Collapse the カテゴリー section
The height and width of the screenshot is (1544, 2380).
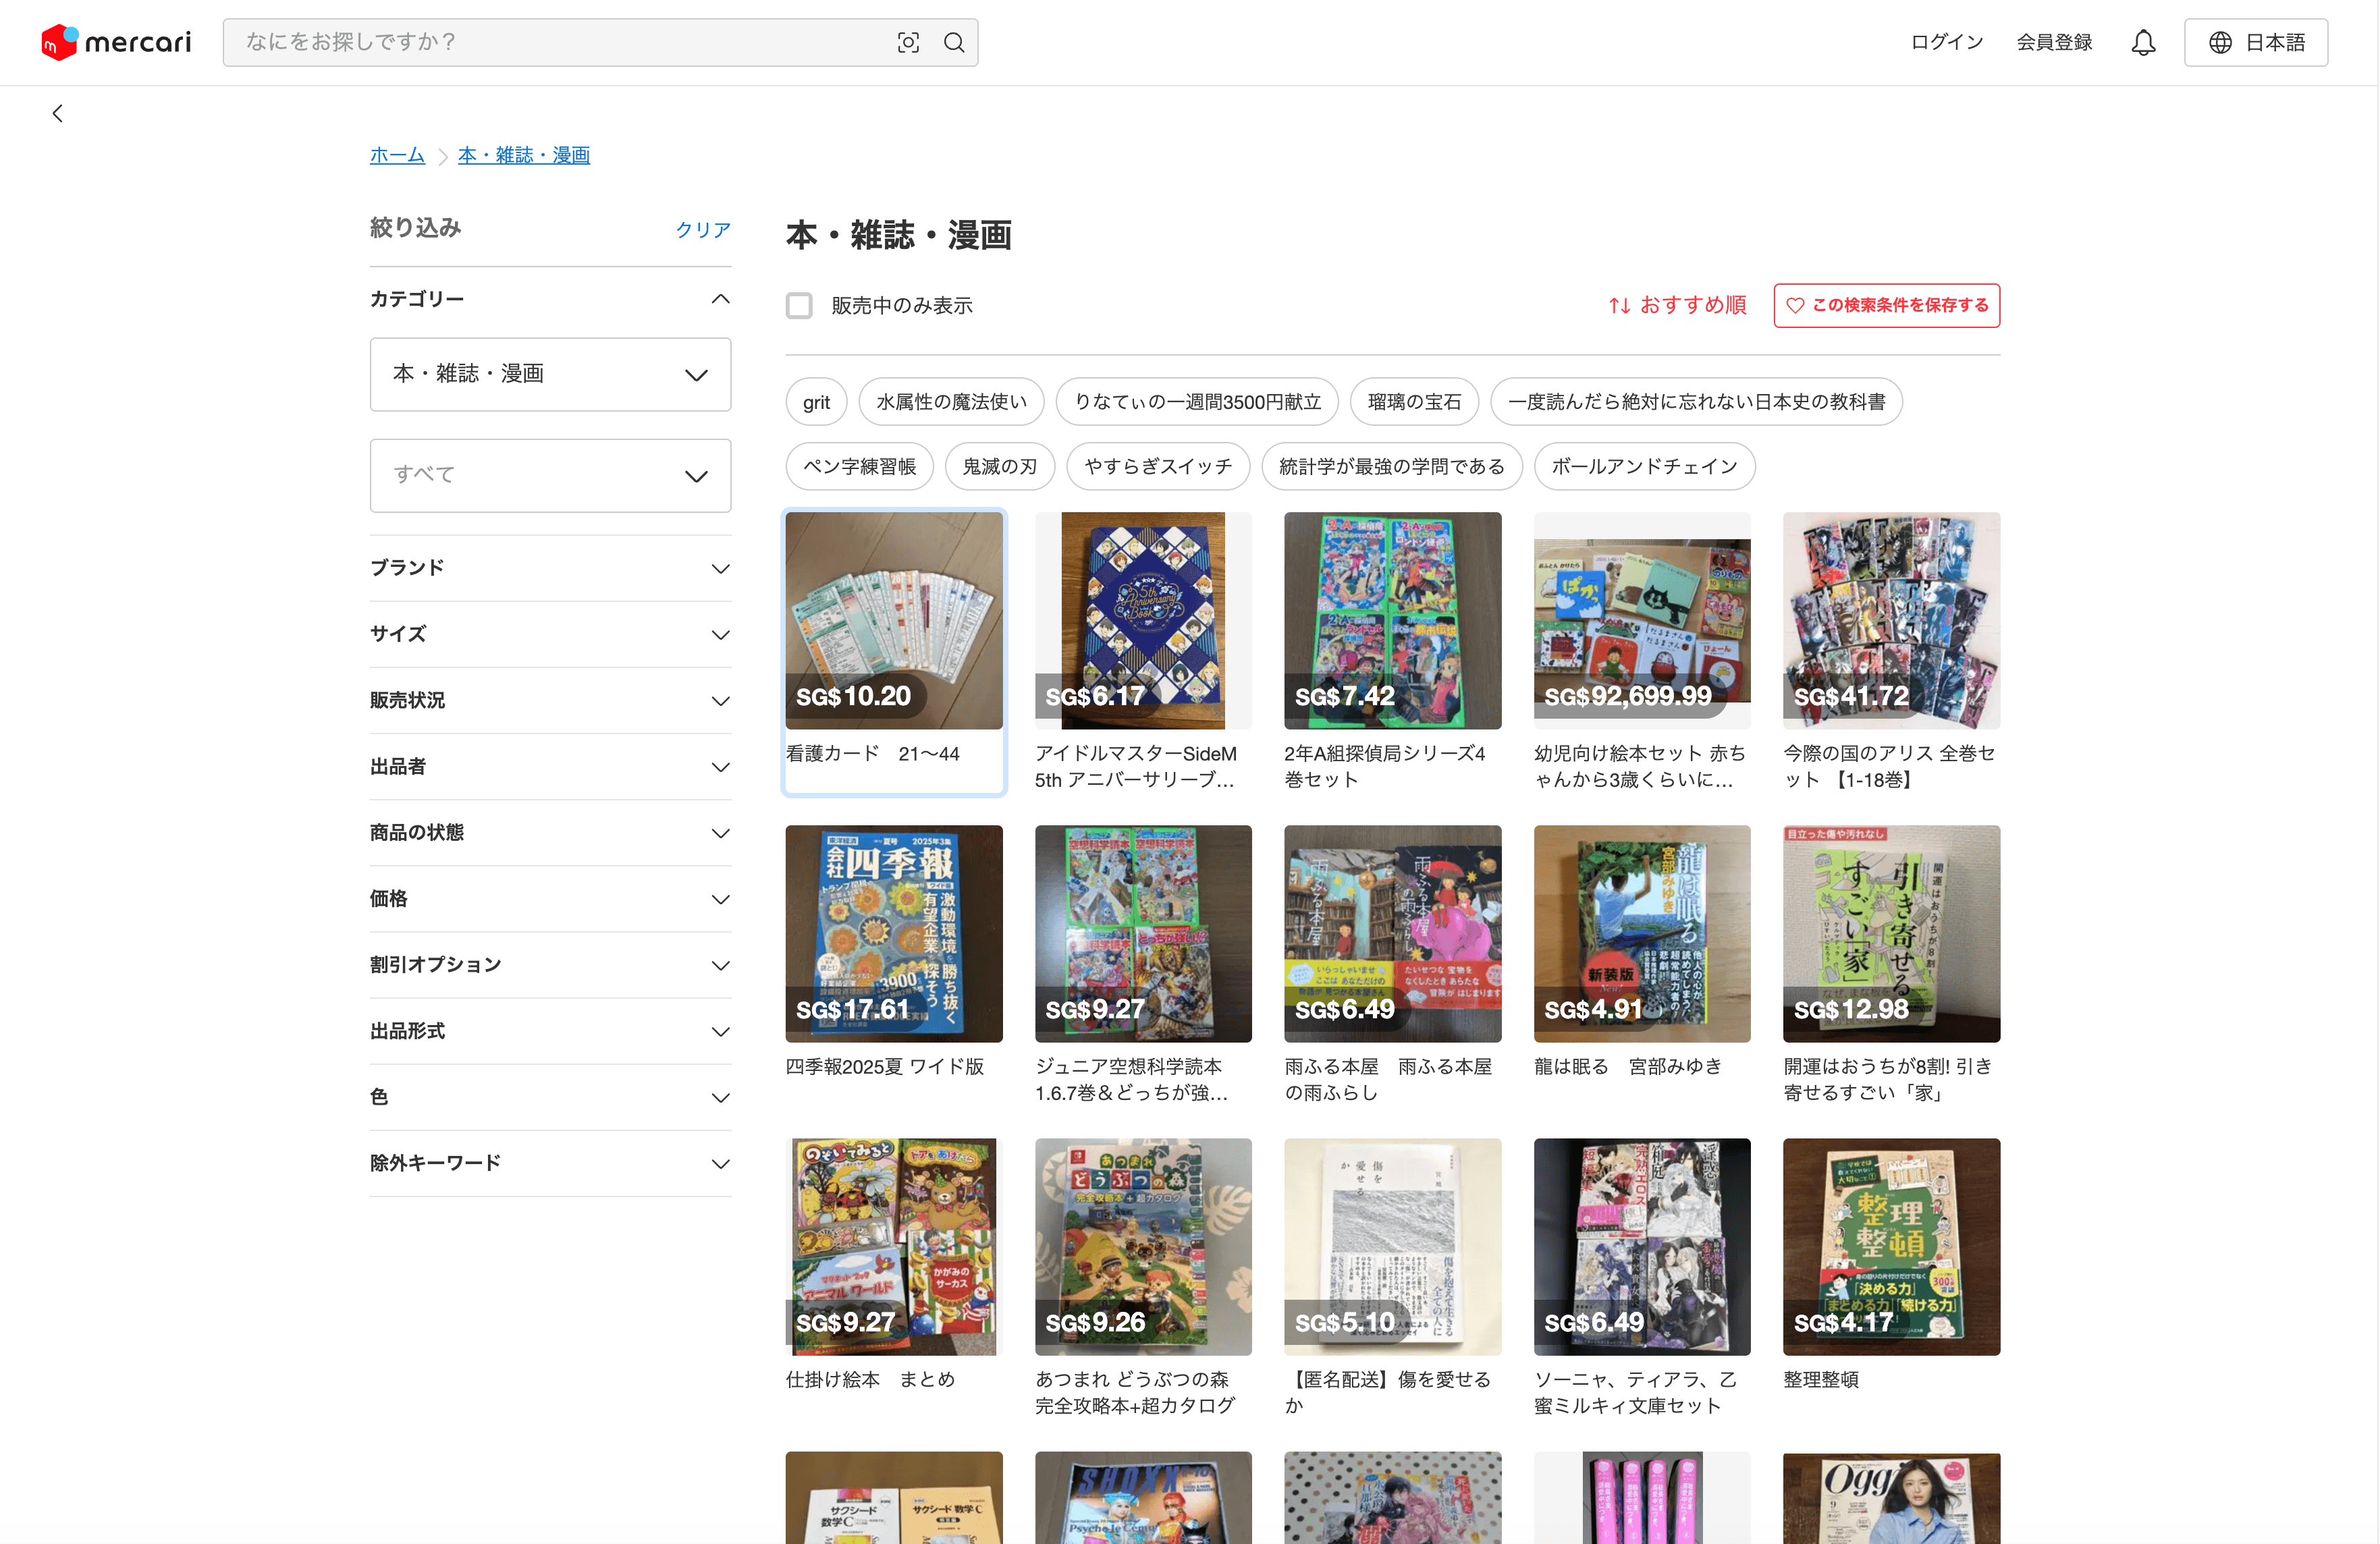[x=550, y=299]
